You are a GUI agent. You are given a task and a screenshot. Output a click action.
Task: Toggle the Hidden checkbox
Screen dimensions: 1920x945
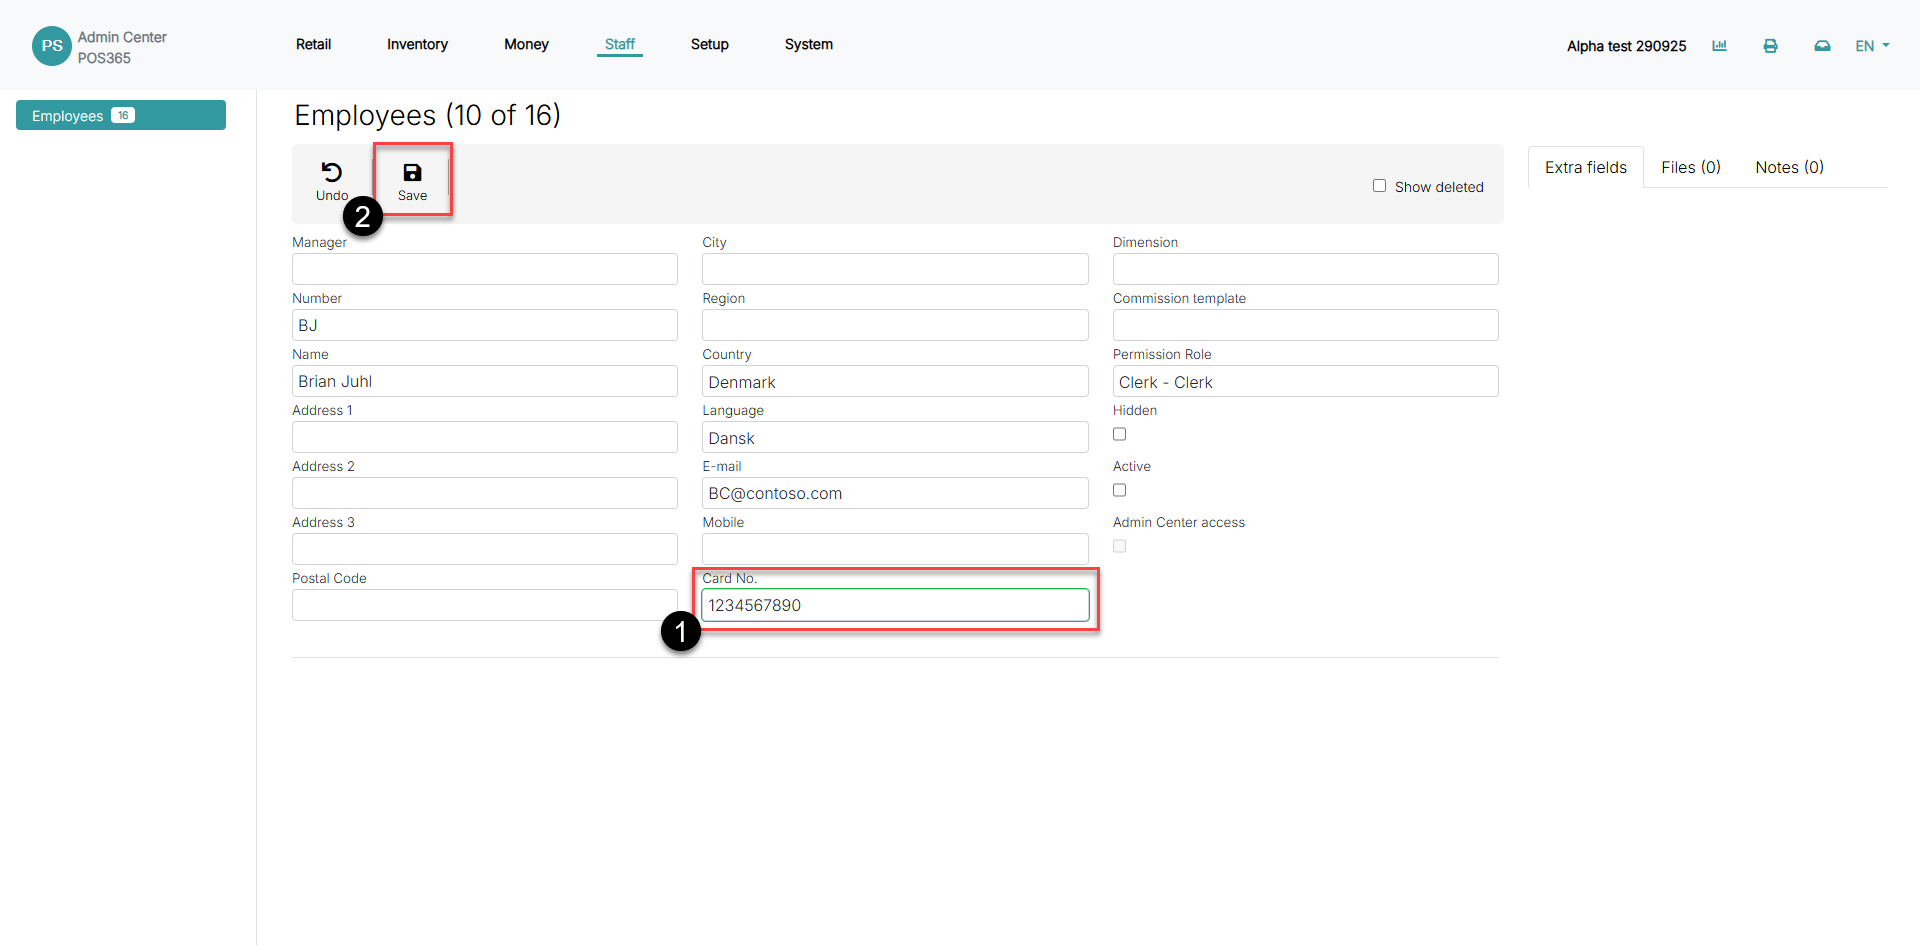click(x=1119, y=434)
